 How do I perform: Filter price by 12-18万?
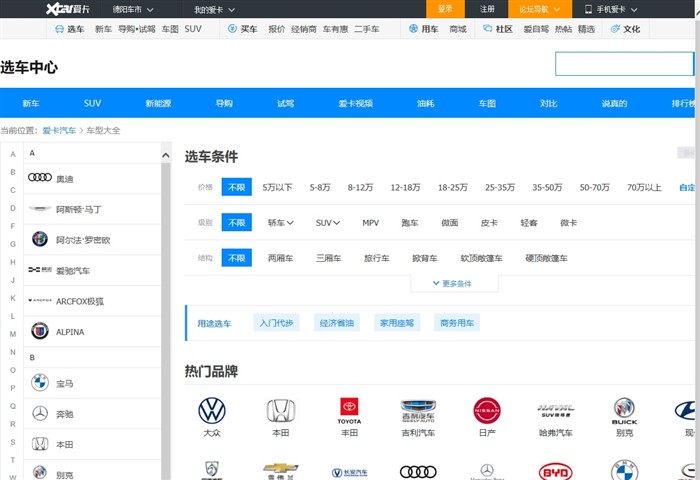[x=405, y=188]
